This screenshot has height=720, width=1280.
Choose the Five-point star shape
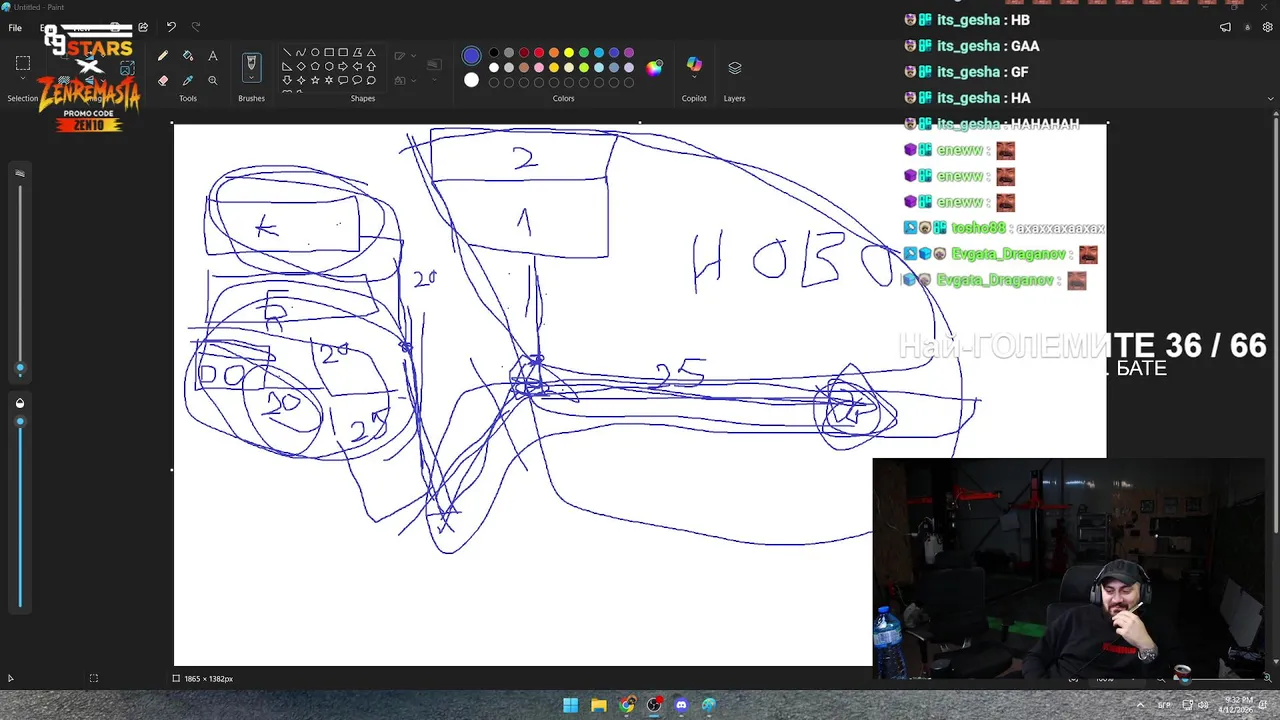tap(315, 80)
